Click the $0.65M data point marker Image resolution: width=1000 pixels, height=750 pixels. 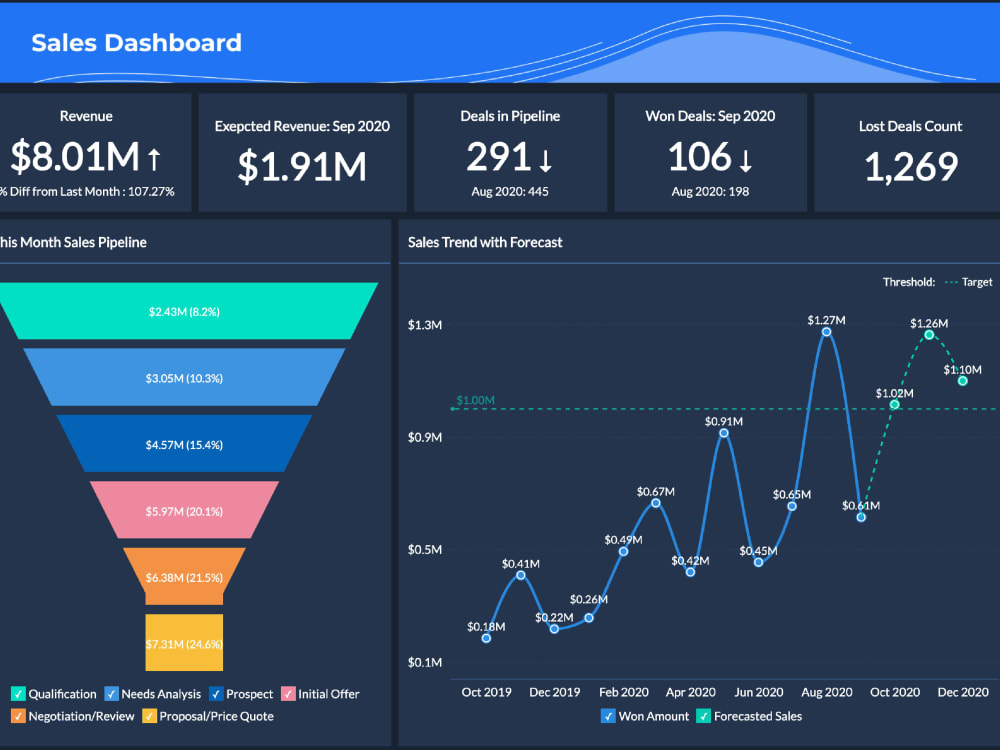(x=792, y=506)
